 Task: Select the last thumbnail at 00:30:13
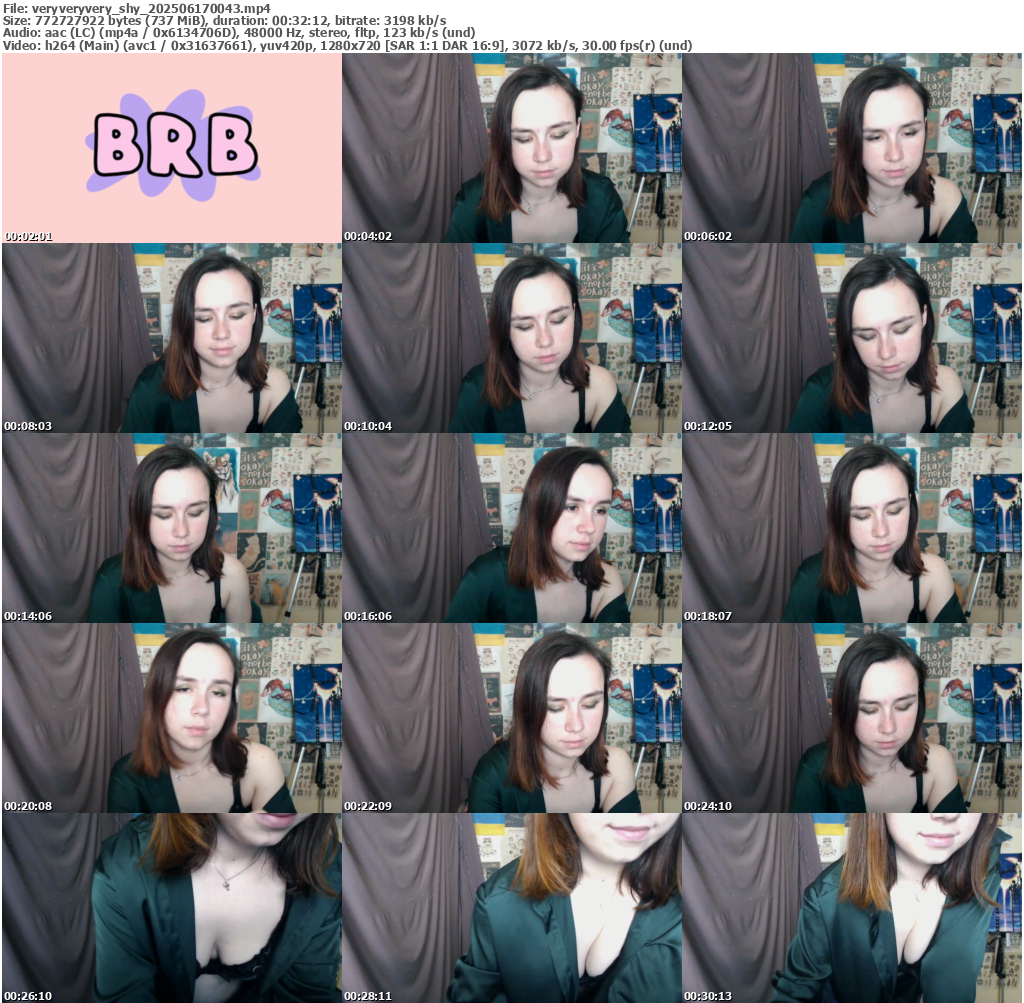click(851, 908)
